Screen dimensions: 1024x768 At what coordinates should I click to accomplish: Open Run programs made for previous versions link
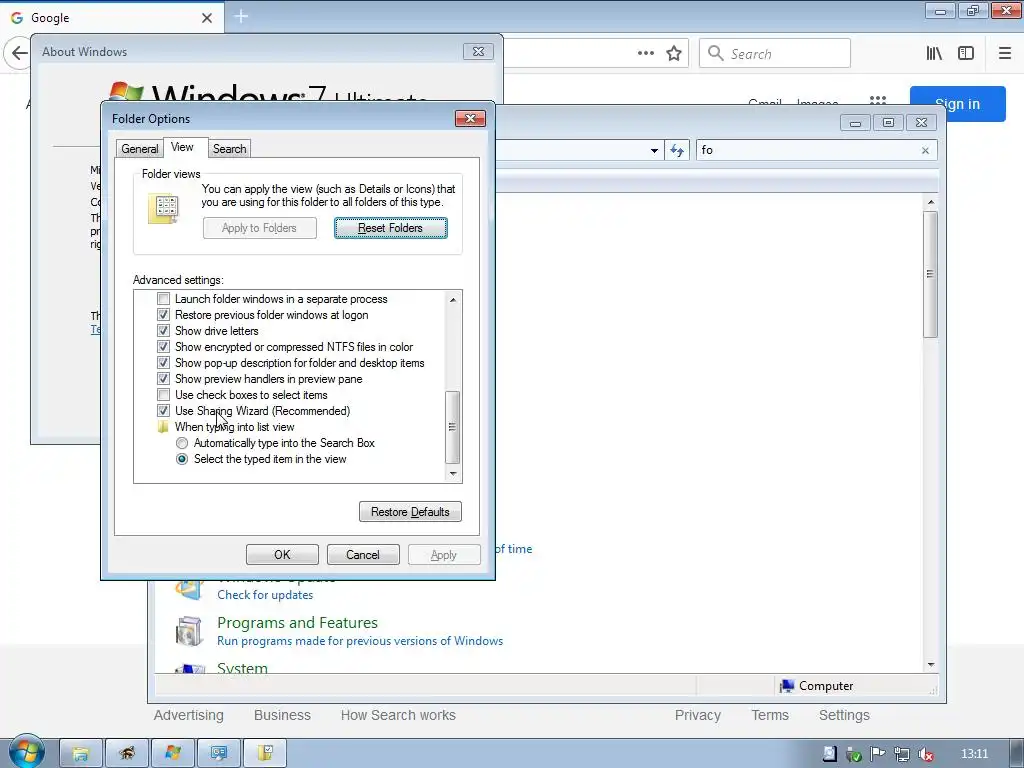360,641
